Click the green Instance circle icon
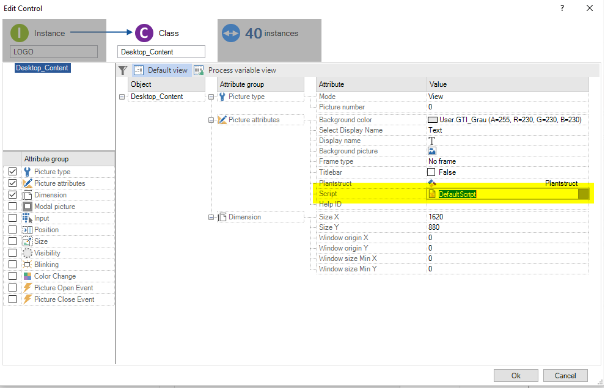605x389 pixels. tap(19, 33)
